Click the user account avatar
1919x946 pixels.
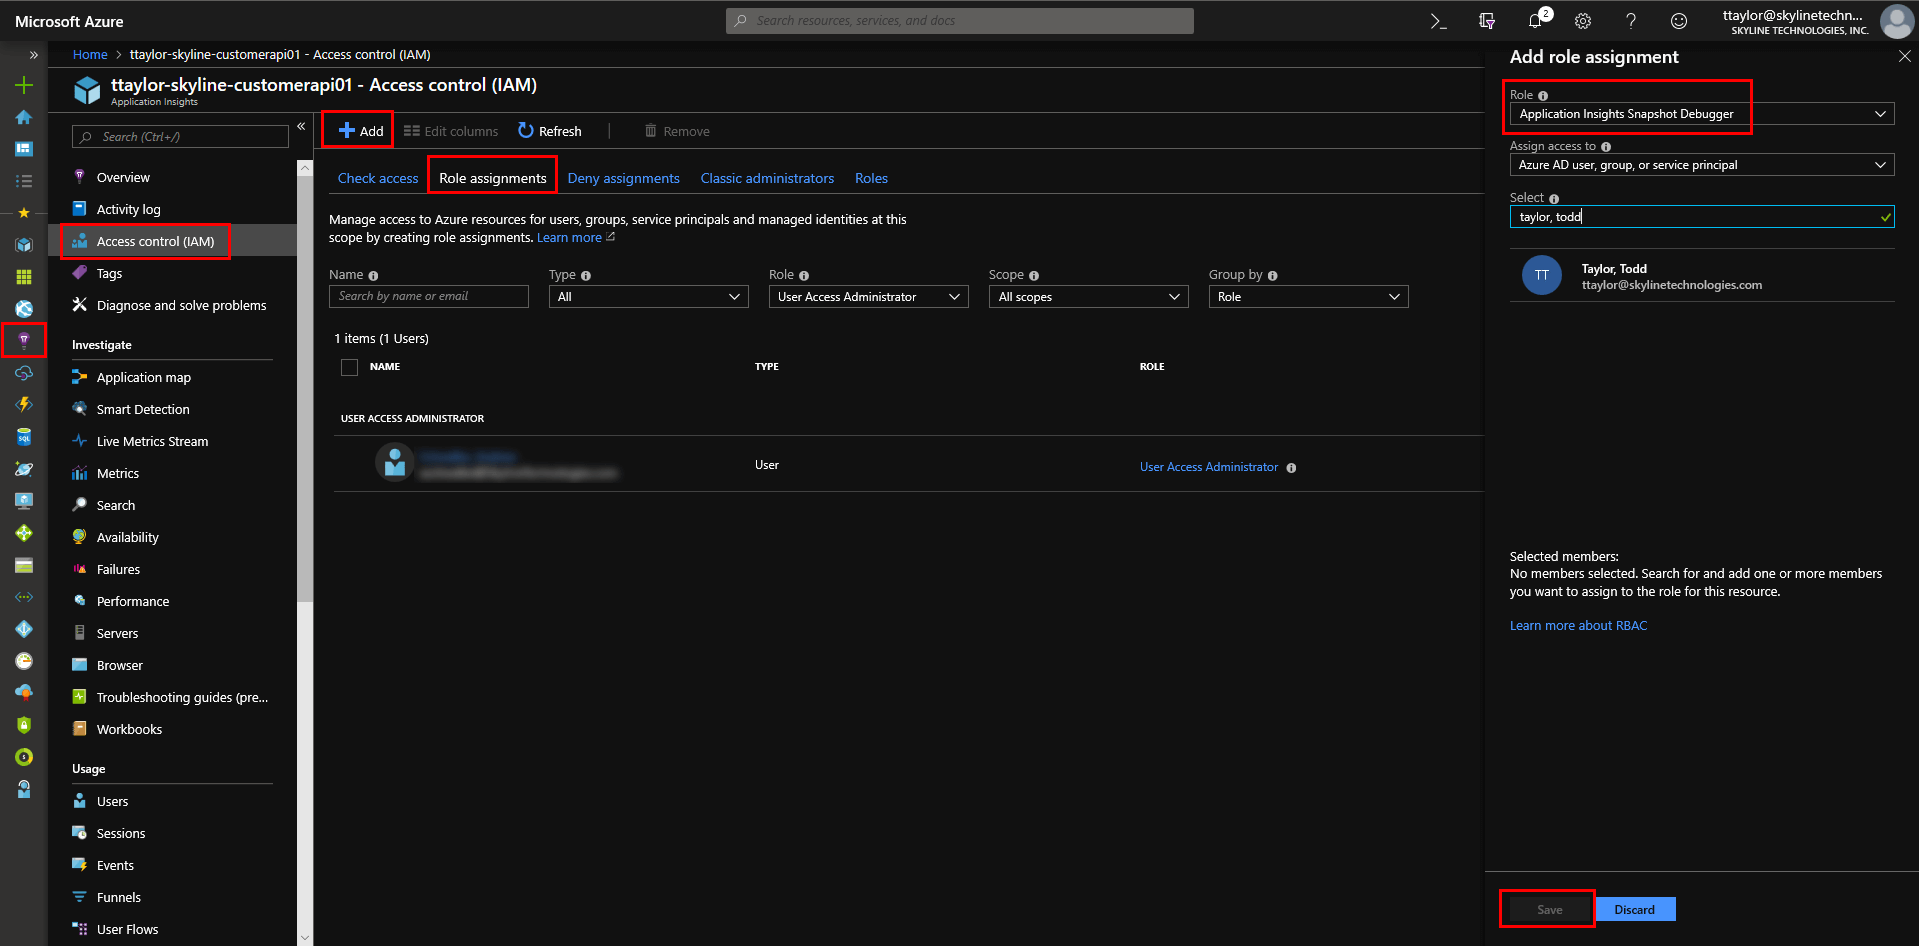tap(1896, 21)
